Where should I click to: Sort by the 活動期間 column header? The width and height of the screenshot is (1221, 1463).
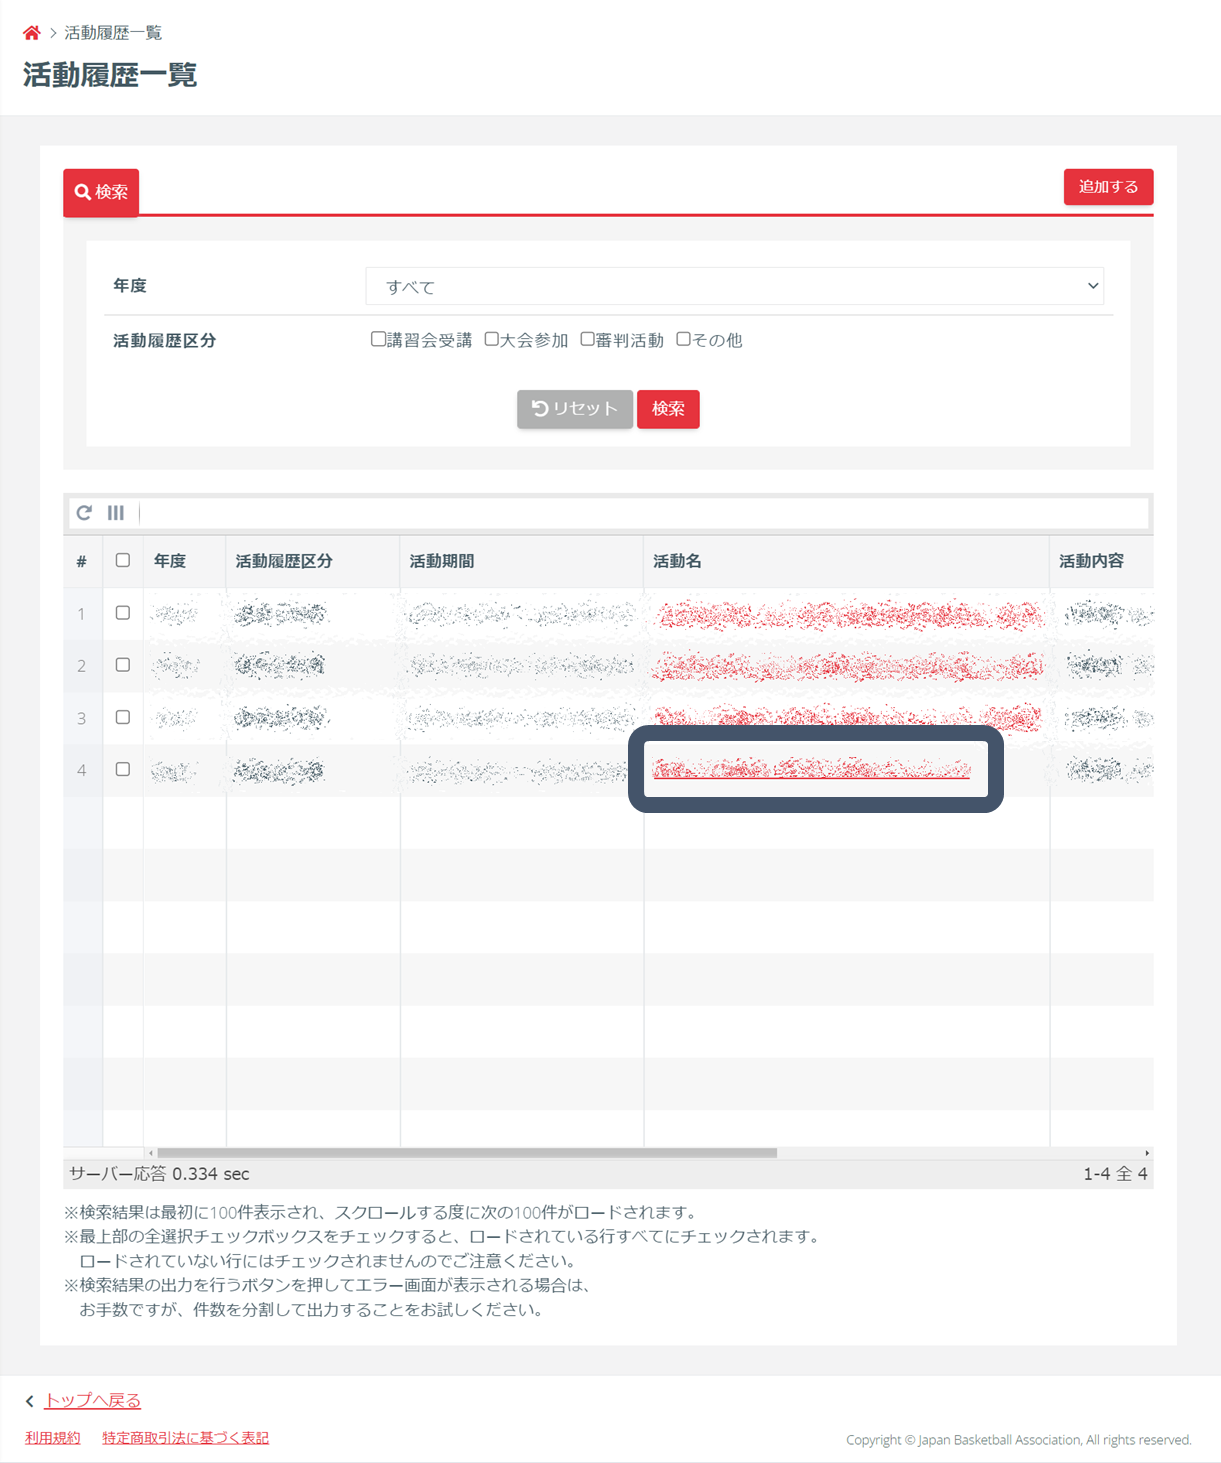pyautogui.click(x=522, y=562)
